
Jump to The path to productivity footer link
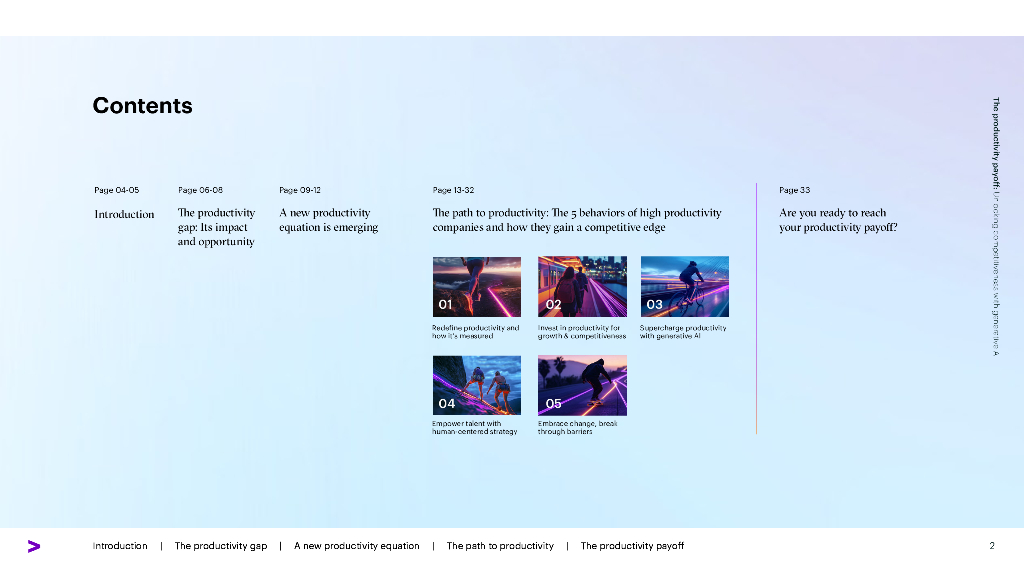(500, 546)
